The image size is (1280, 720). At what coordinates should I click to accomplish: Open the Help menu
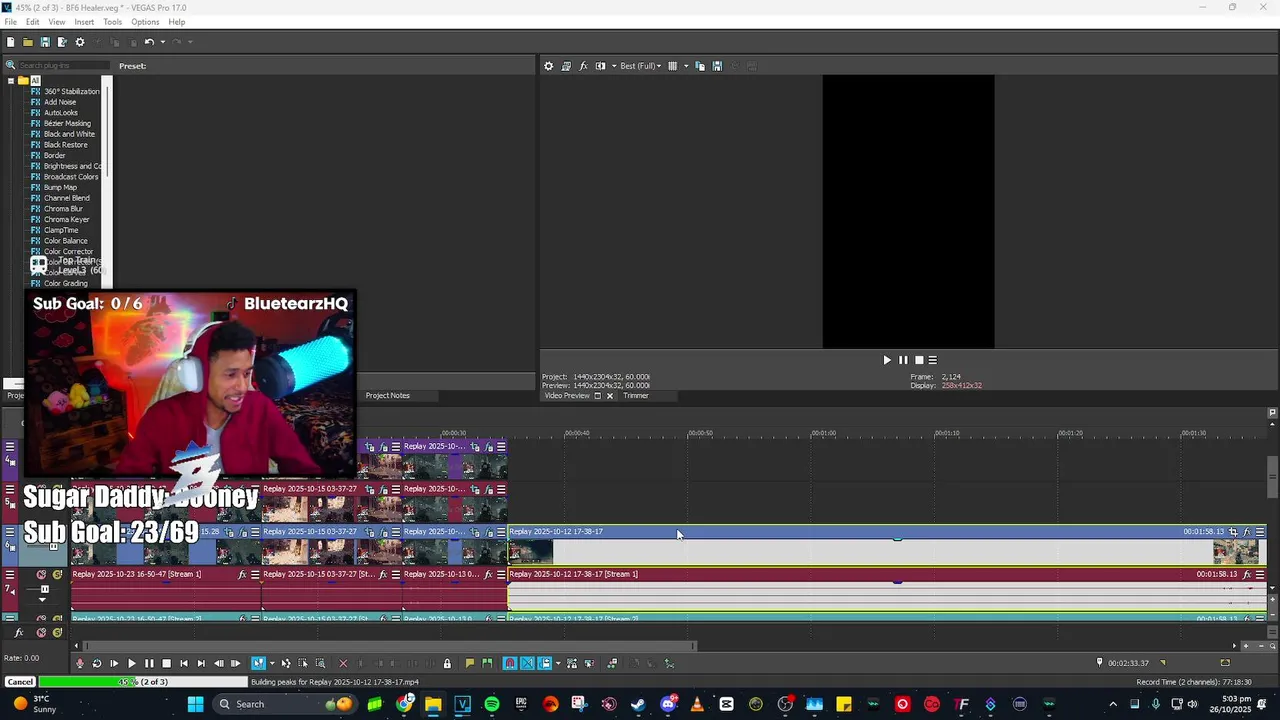pyautogui.click(x=176, y=22)
